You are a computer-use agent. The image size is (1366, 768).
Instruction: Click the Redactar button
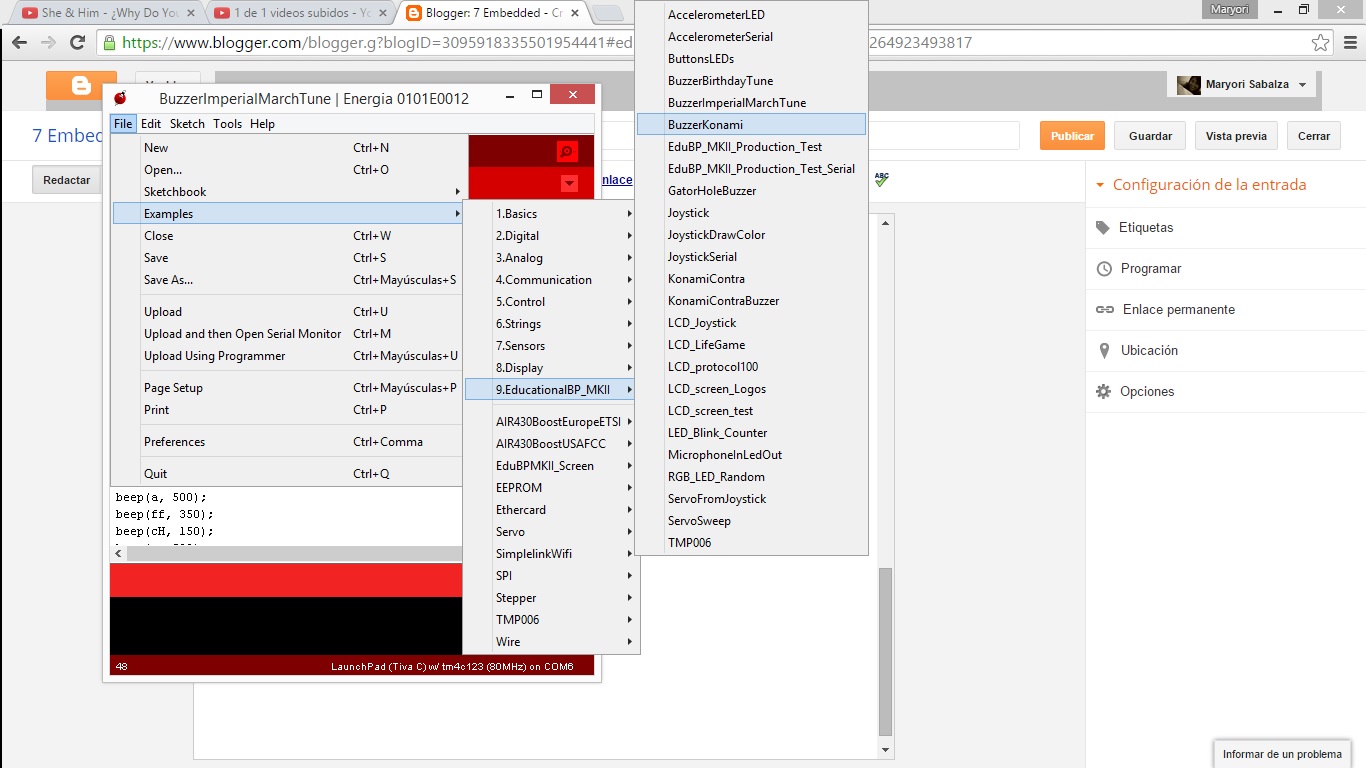[x=67, y=180]
